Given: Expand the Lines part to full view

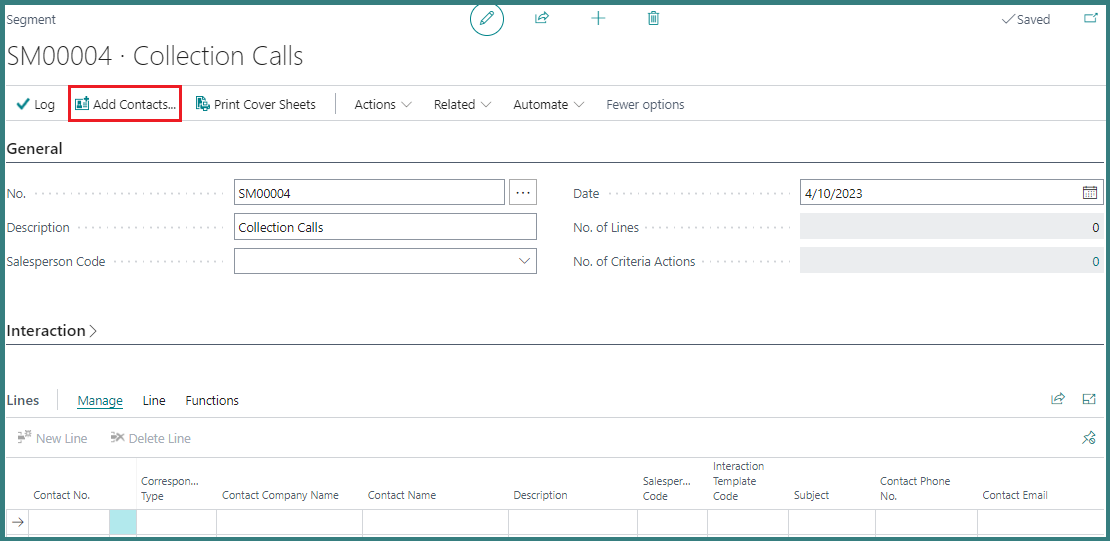Looking at the screenshot, I should coord(1089,399).
